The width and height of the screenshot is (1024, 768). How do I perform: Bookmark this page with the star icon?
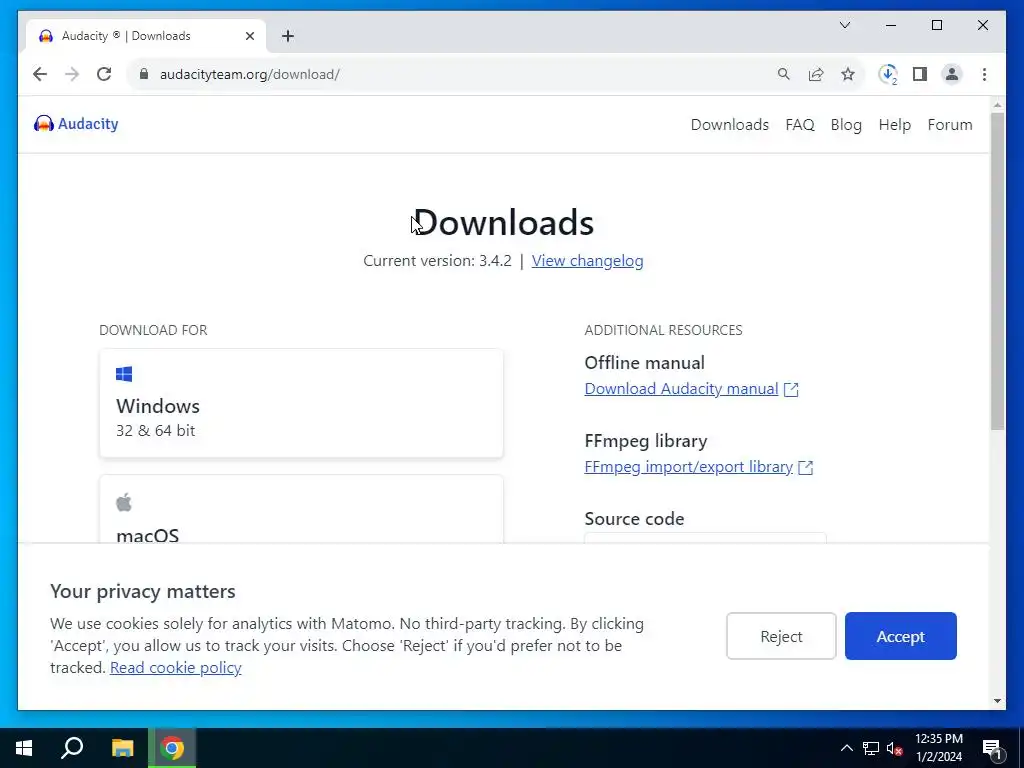coord(848,74)
